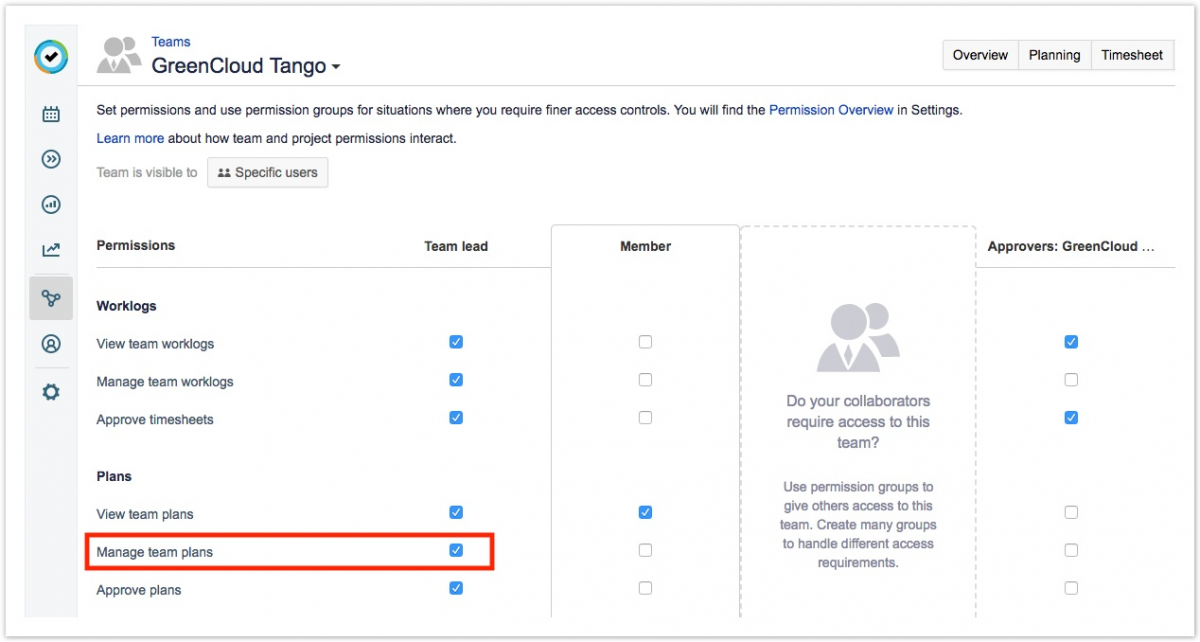Screen dimensions: 1200x642
Task: Open the settings gear icon in sidebar
Action: click(x=51, y=392)
